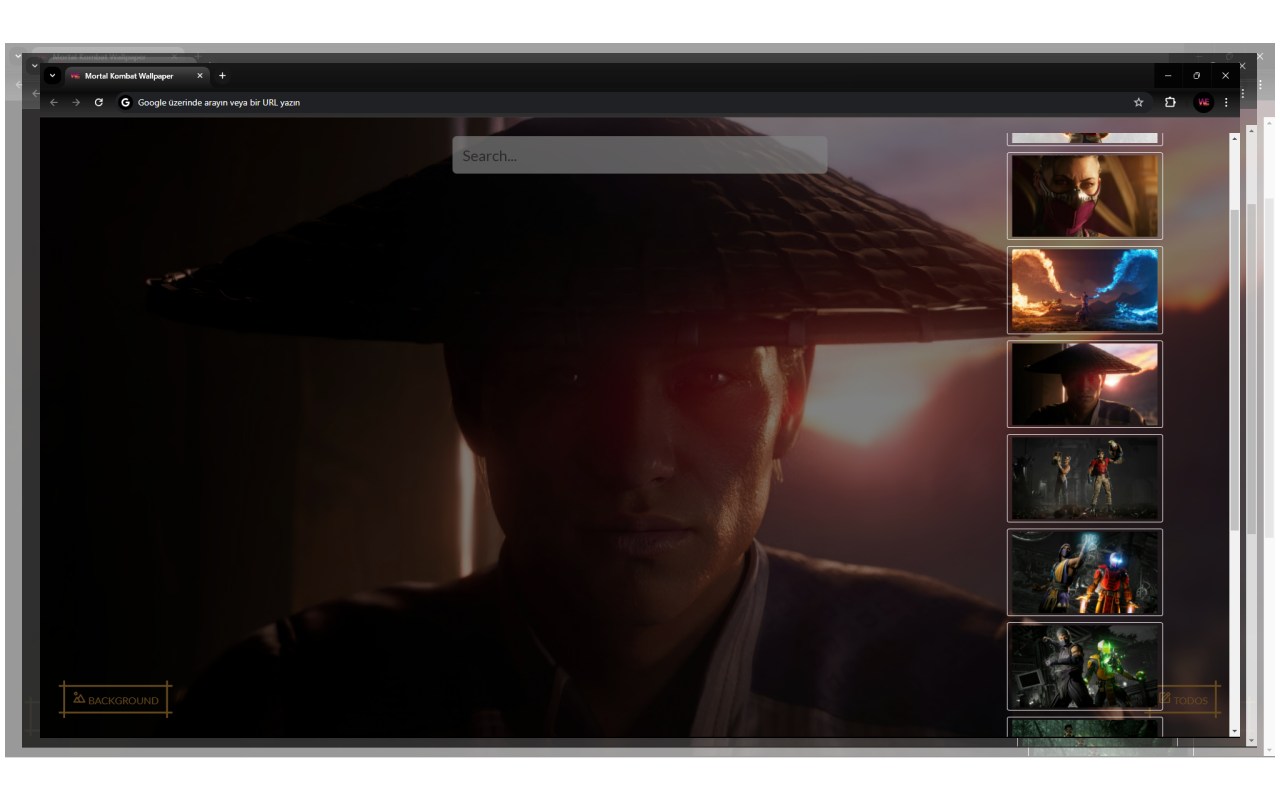Choose the dark arena fighters wallpaper thumbnail
Screen dimensions: 1280x800
(1085, 478)
